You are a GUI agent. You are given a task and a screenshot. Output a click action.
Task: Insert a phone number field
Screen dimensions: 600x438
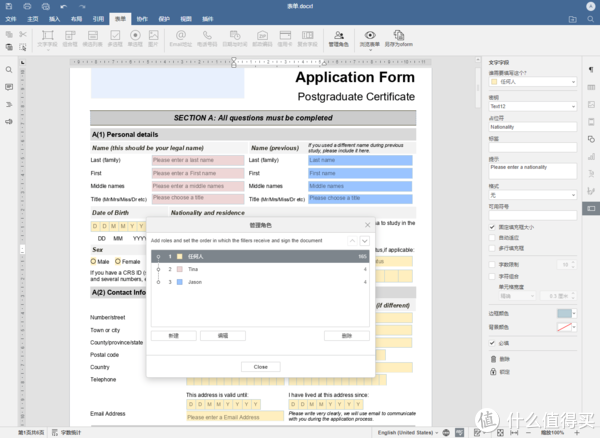pyautogui.click(x=207, y=39)
